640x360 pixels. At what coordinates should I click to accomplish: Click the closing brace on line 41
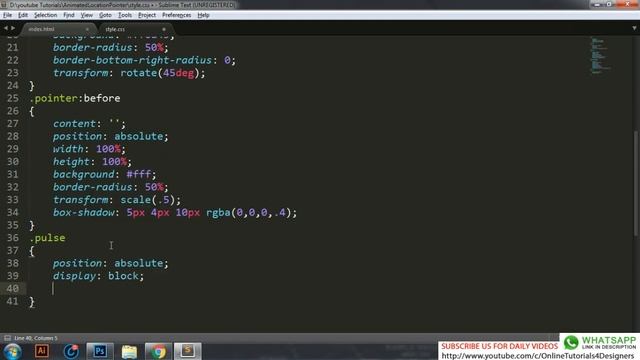32,302
